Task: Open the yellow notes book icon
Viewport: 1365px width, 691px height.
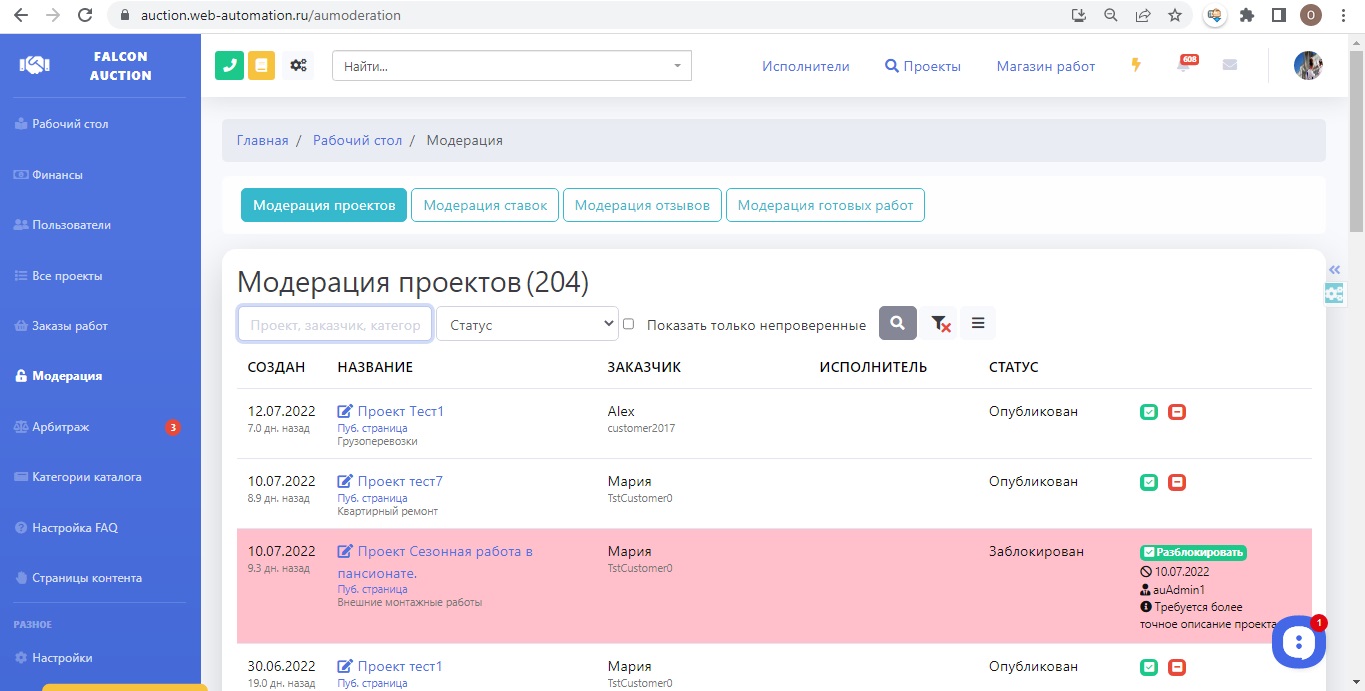Action: 261,66
